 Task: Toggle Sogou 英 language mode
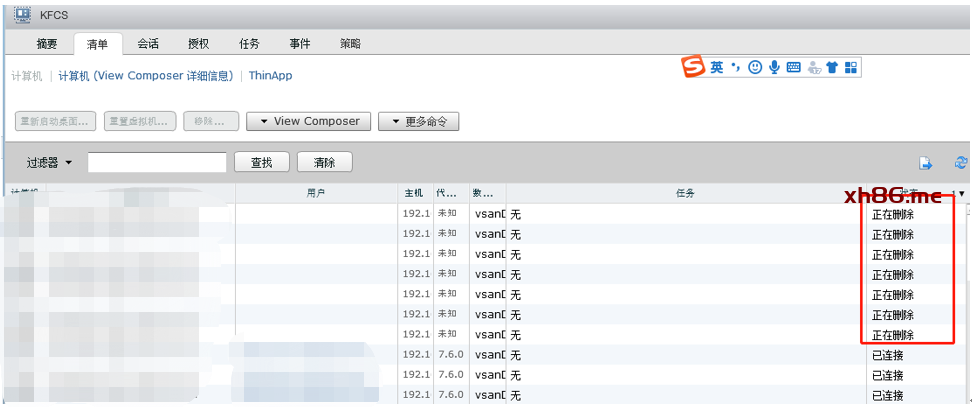pyautogui.click(x=717, y=67)
